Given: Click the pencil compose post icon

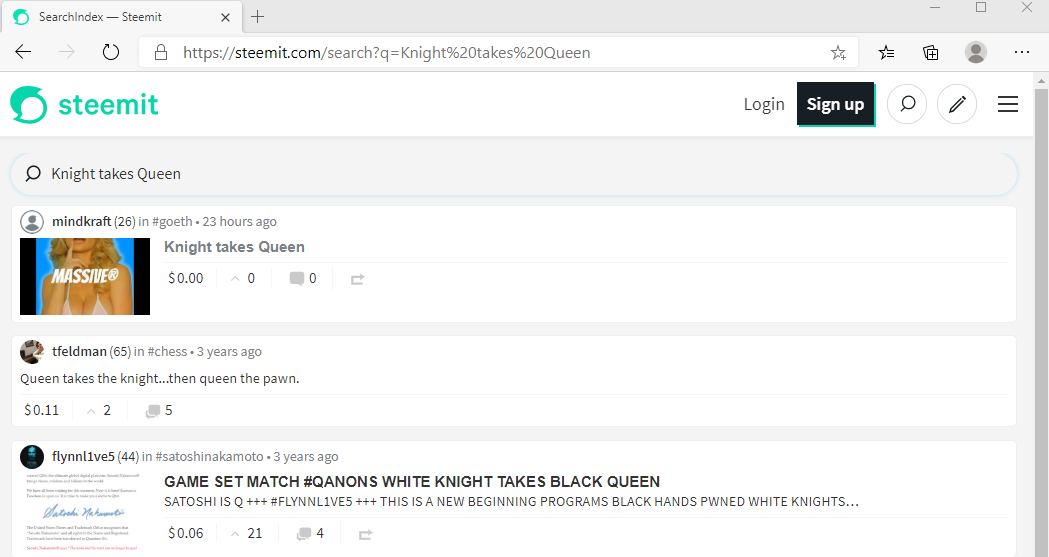Looking at the screenshot, I should point(957,104).
